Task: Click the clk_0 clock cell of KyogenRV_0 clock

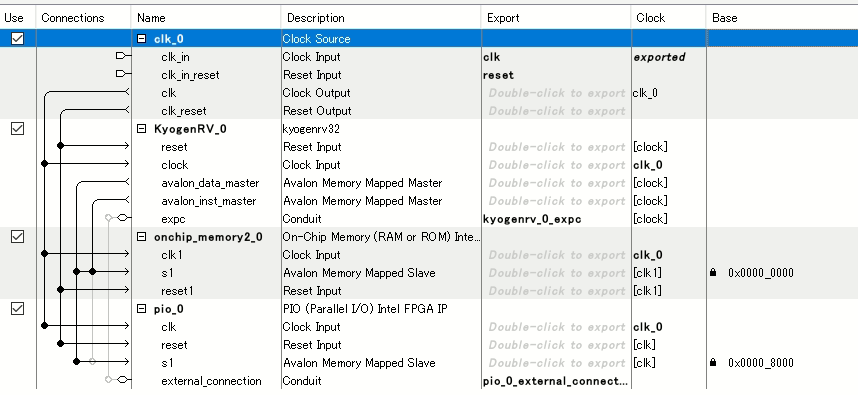Action: 648,165
